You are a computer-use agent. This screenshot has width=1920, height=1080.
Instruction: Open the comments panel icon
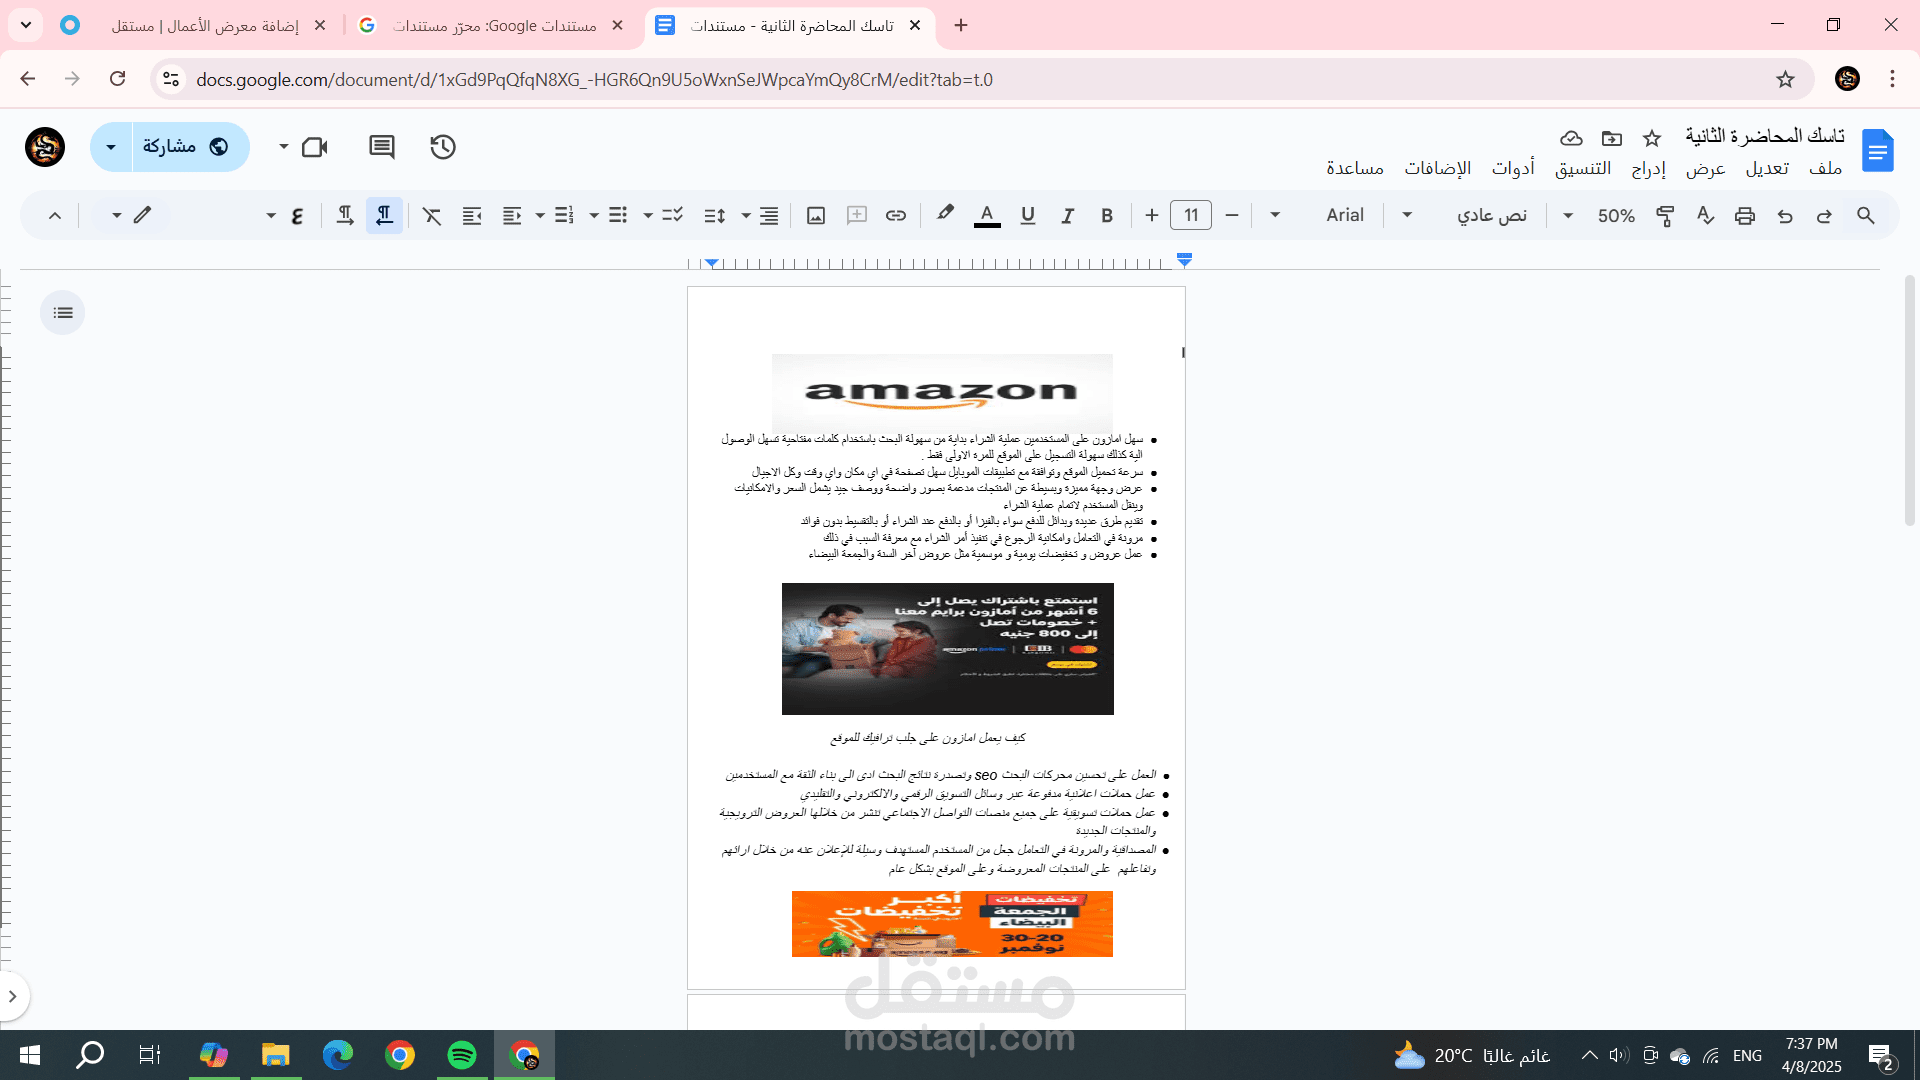pos(381,147)
